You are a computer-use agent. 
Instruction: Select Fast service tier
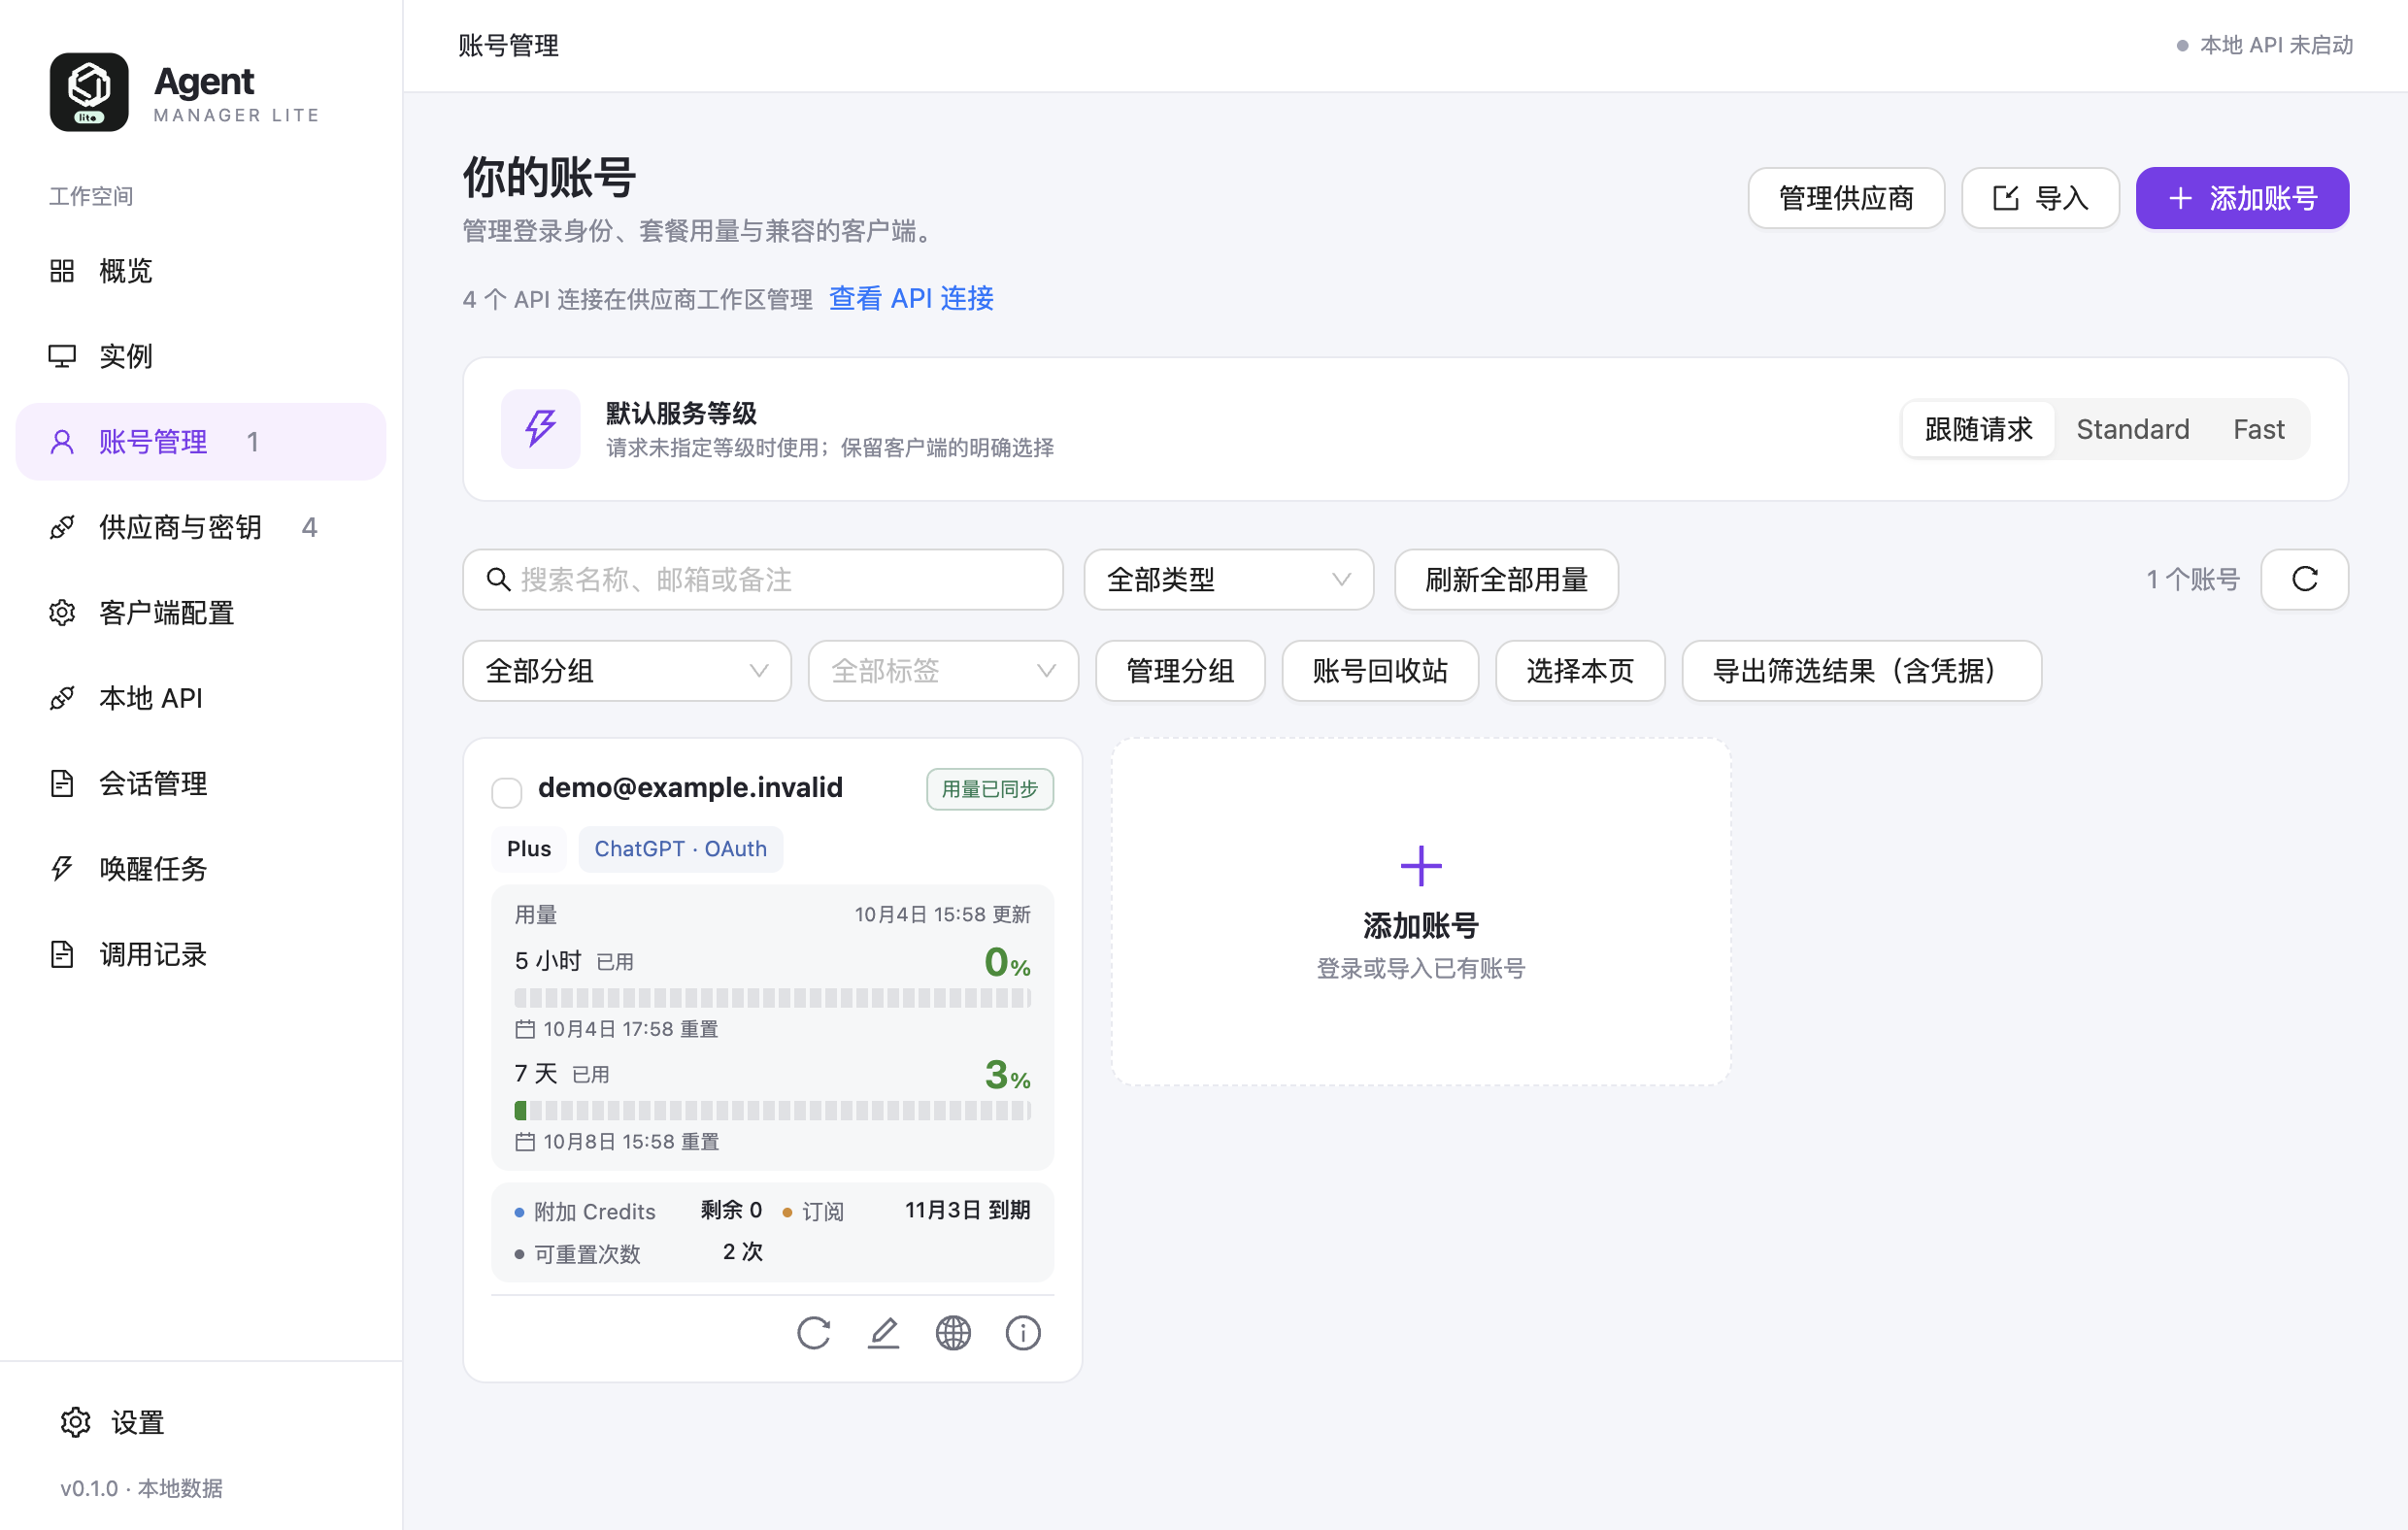click(x=2258, y=430)
